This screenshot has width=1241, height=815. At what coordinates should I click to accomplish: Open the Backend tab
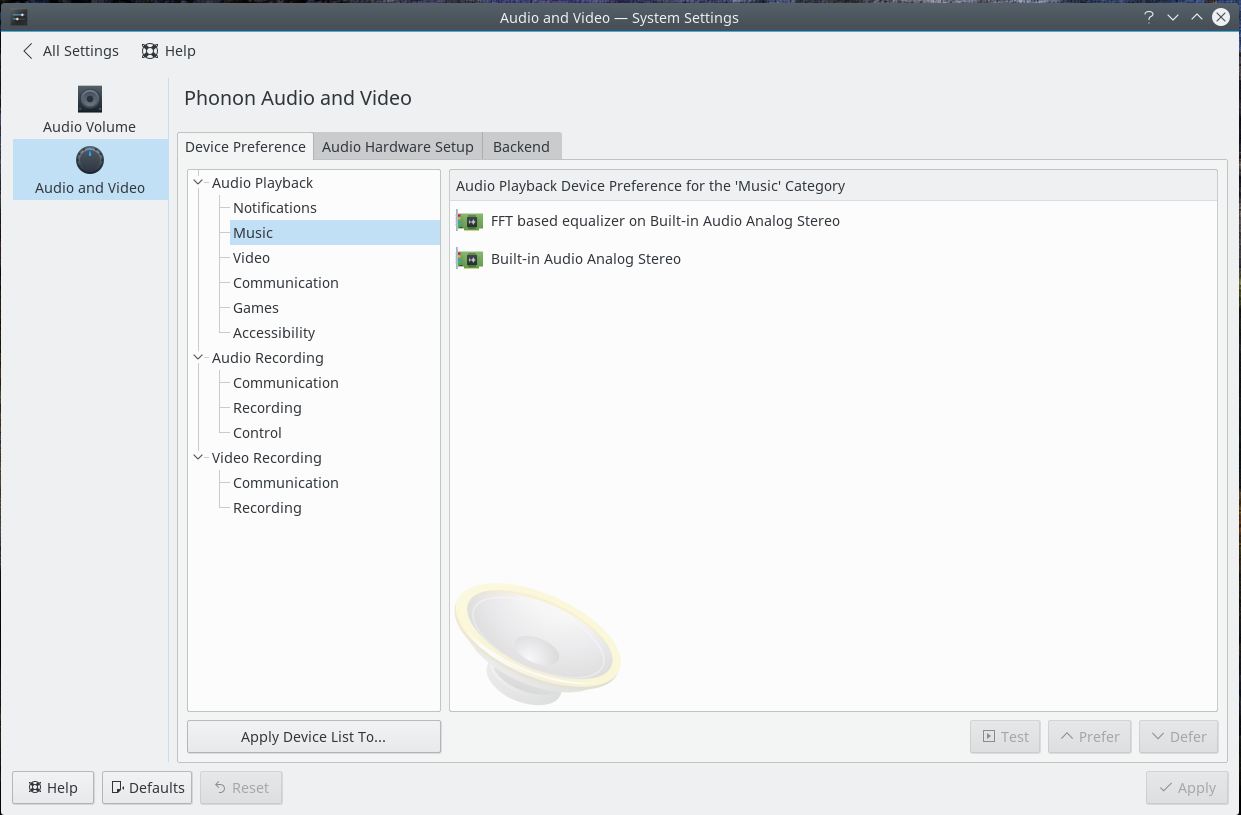[x=521, y=147]
